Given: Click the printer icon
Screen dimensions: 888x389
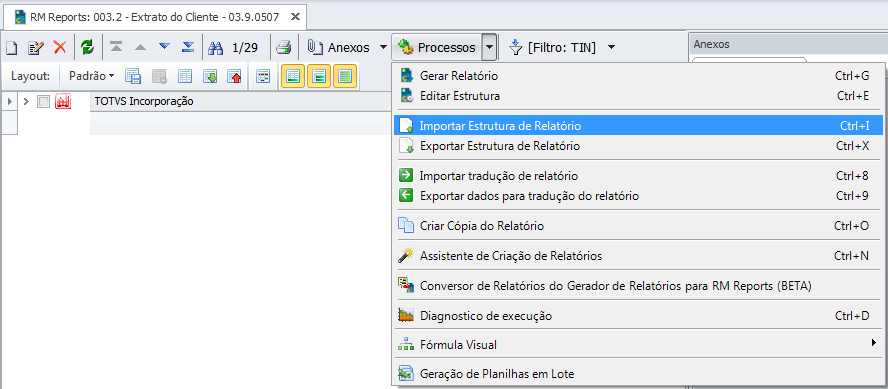Looking at the screenshot, I should pyautogui.click(x=284, y=48).
